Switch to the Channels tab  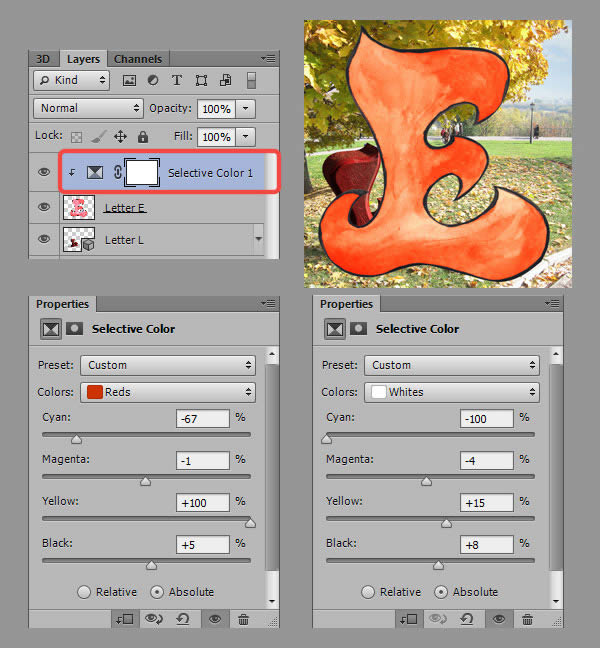tap(138, 59)
